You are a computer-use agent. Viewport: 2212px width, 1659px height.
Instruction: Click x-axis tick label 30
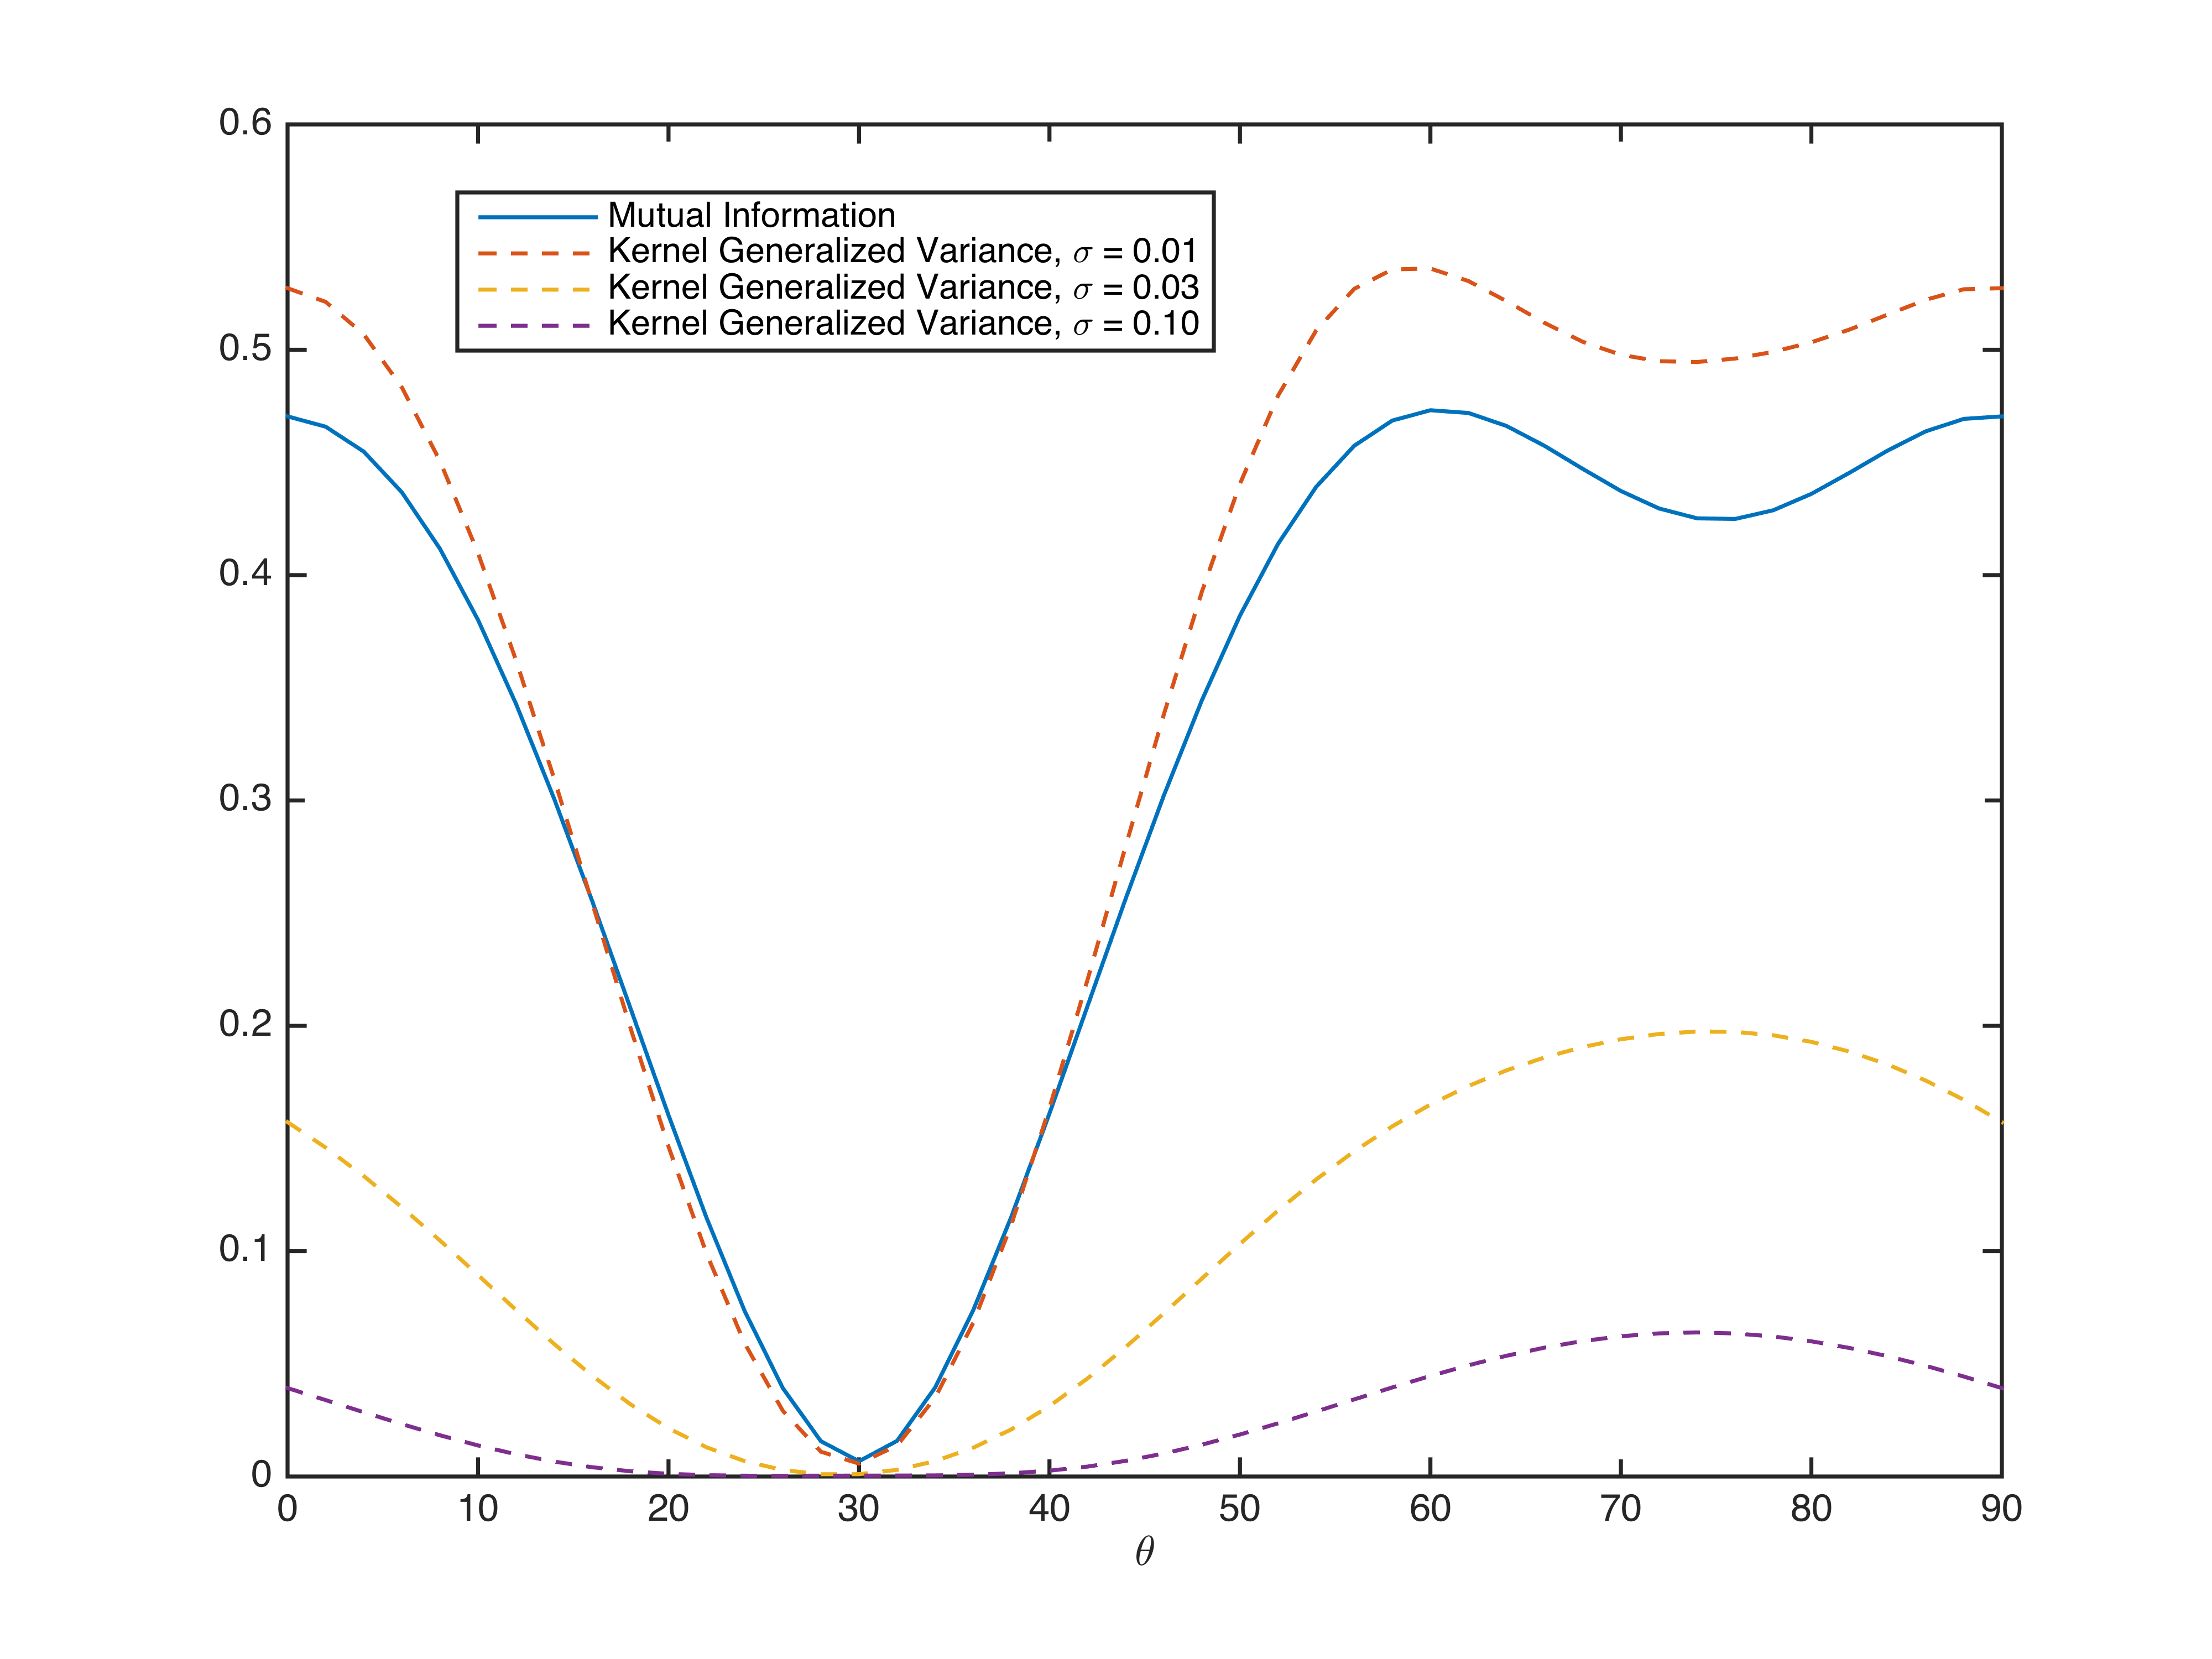point(858,1509)
